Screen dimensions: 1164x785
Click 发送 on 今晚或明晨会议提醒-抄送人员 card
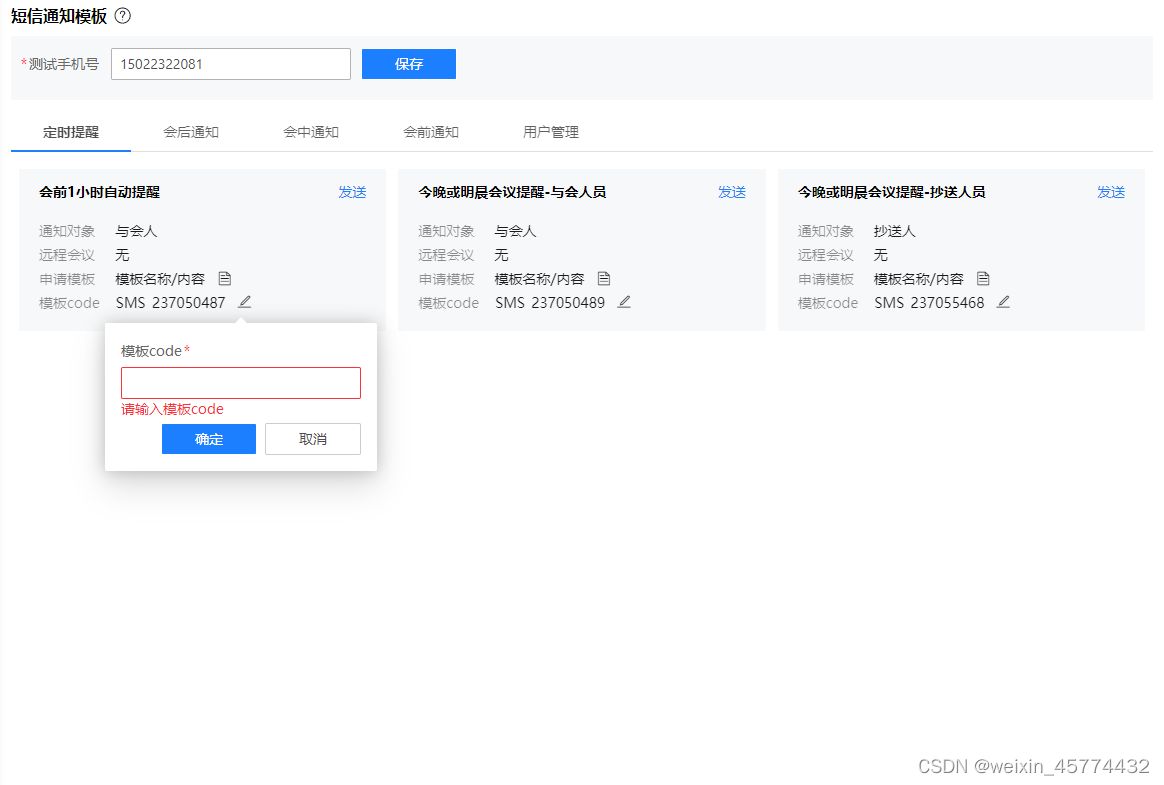[1110, 192]
